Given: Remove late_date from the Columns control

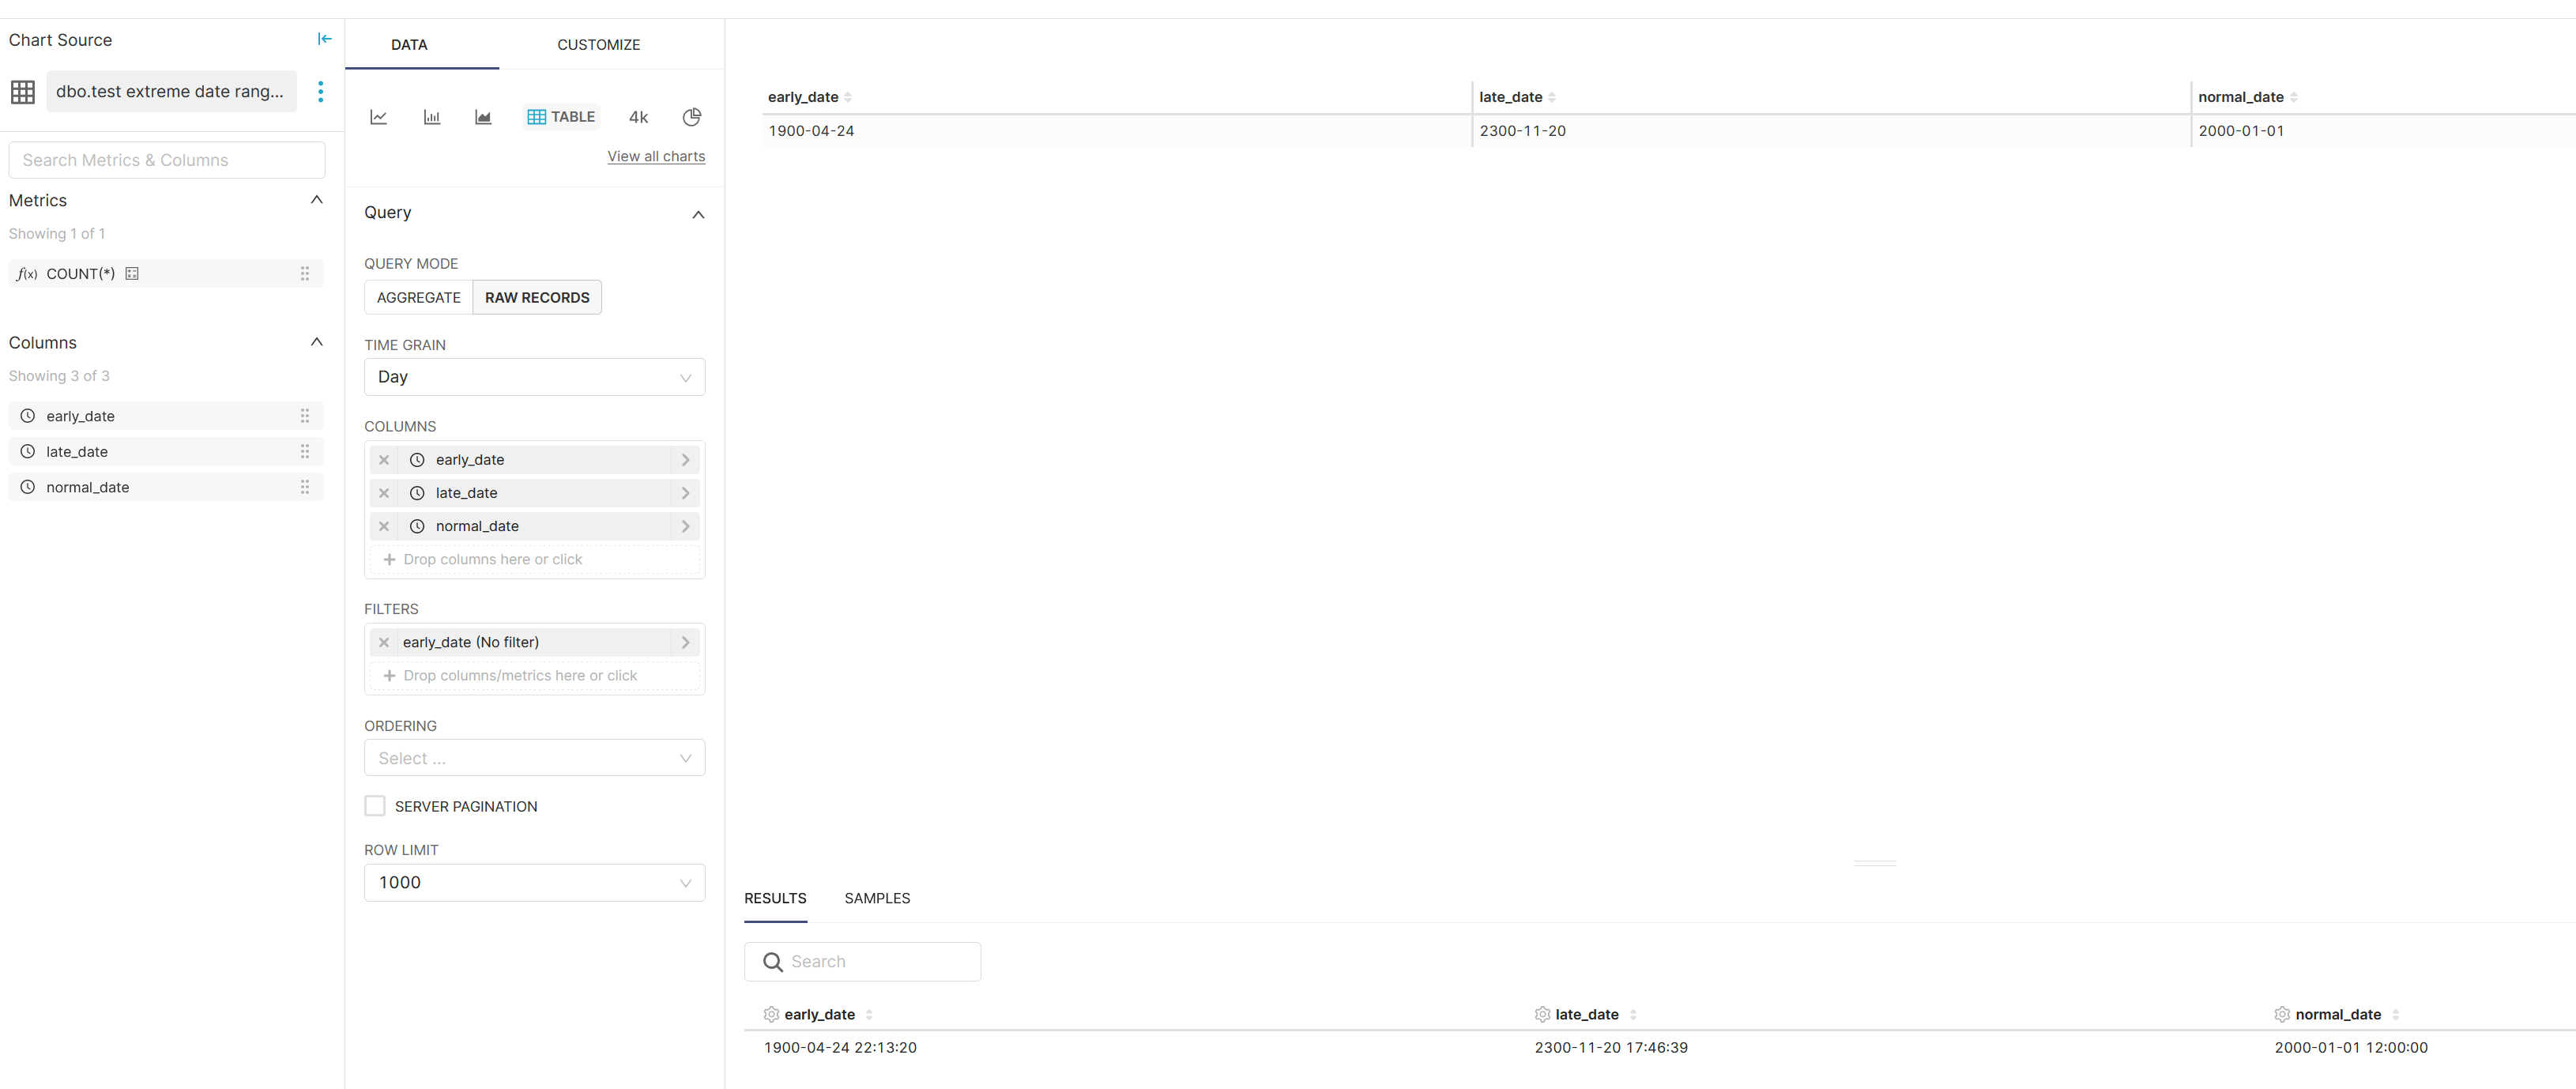Looking at the screenshot, I should 384,493.
